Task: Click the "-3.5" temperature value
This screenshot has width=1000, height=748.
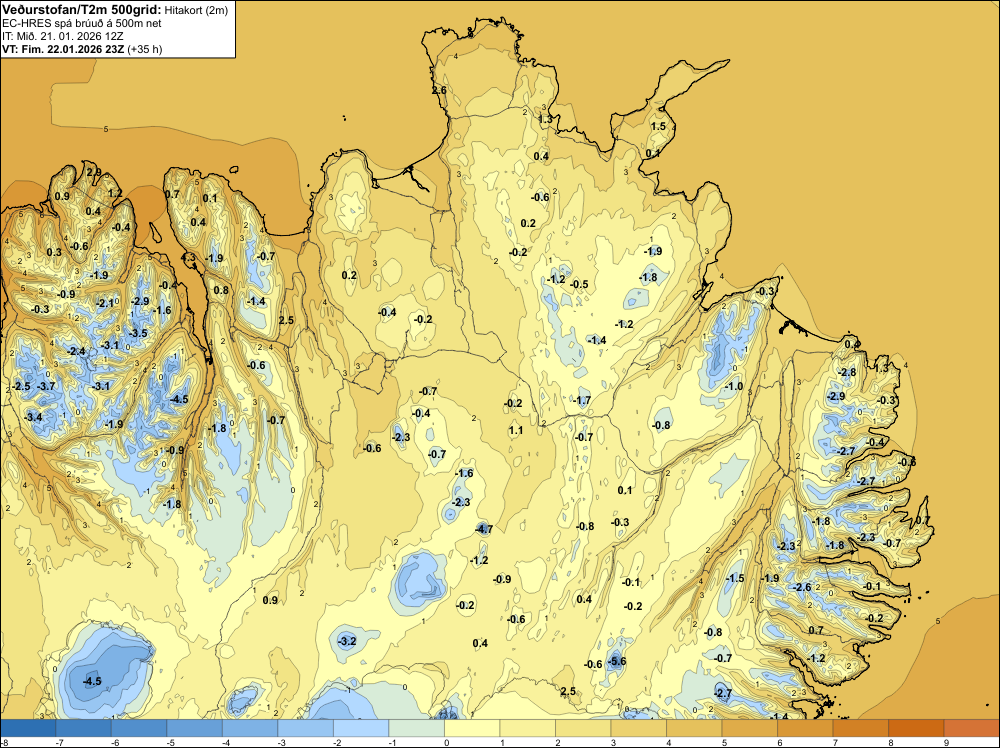Action: click(138, 333)
